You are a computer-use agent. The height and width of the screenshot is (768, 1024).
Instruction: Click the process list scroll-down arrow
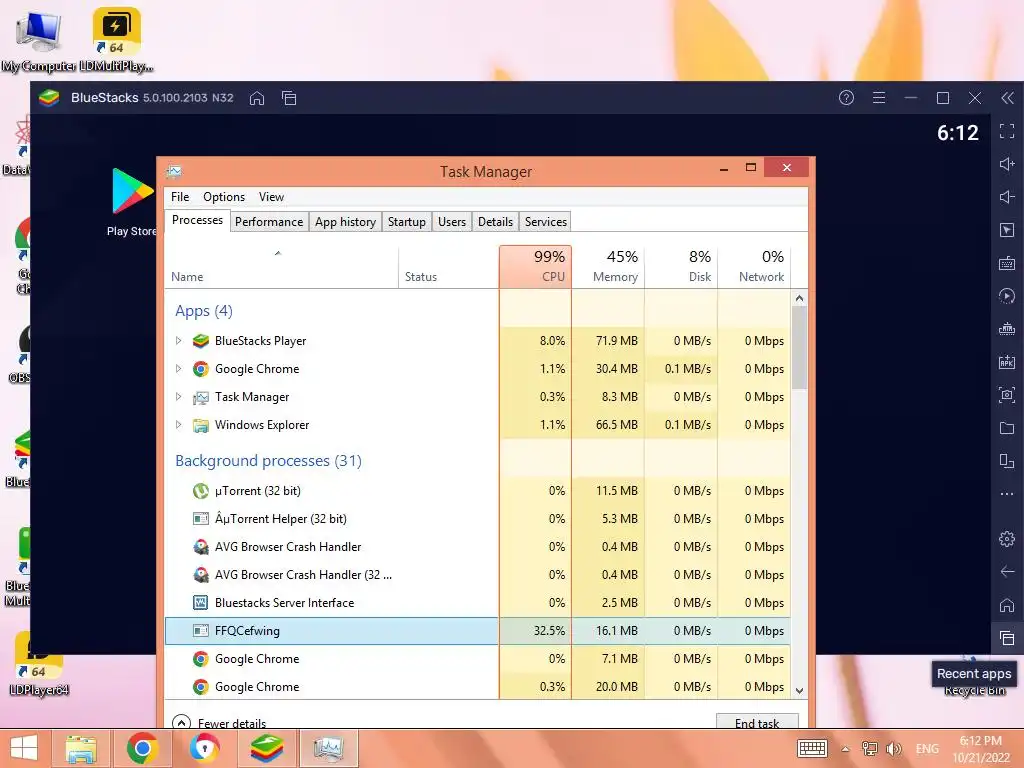pos(799,690)
